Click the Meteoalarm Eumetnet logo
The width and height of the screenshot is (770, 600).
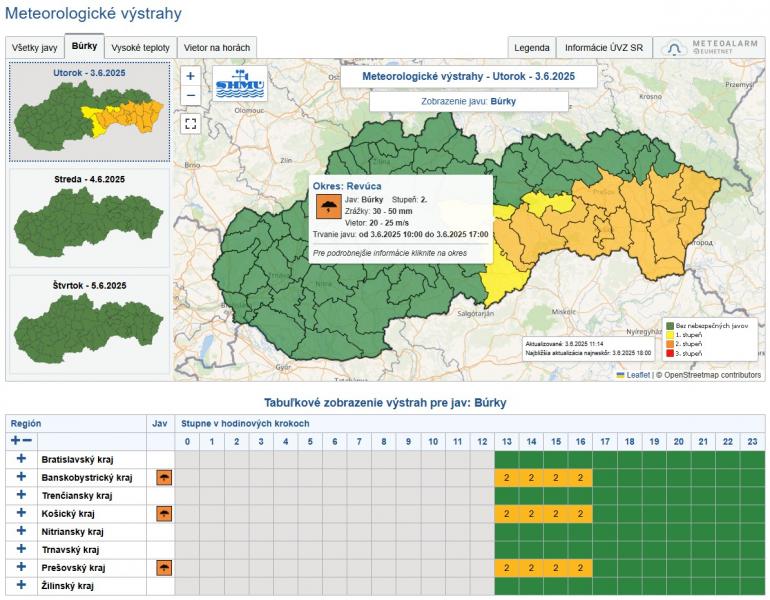tap(709, 48)
